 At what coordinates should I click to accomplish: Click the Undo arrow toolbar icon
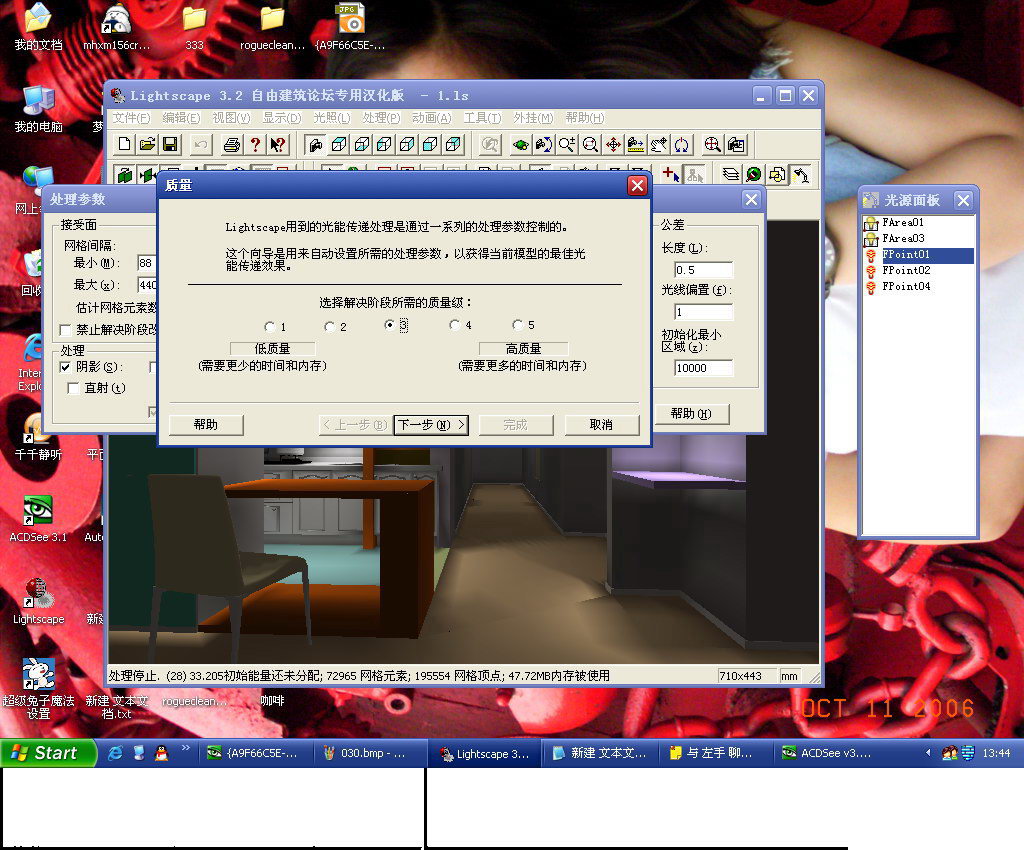pos(201,144)
